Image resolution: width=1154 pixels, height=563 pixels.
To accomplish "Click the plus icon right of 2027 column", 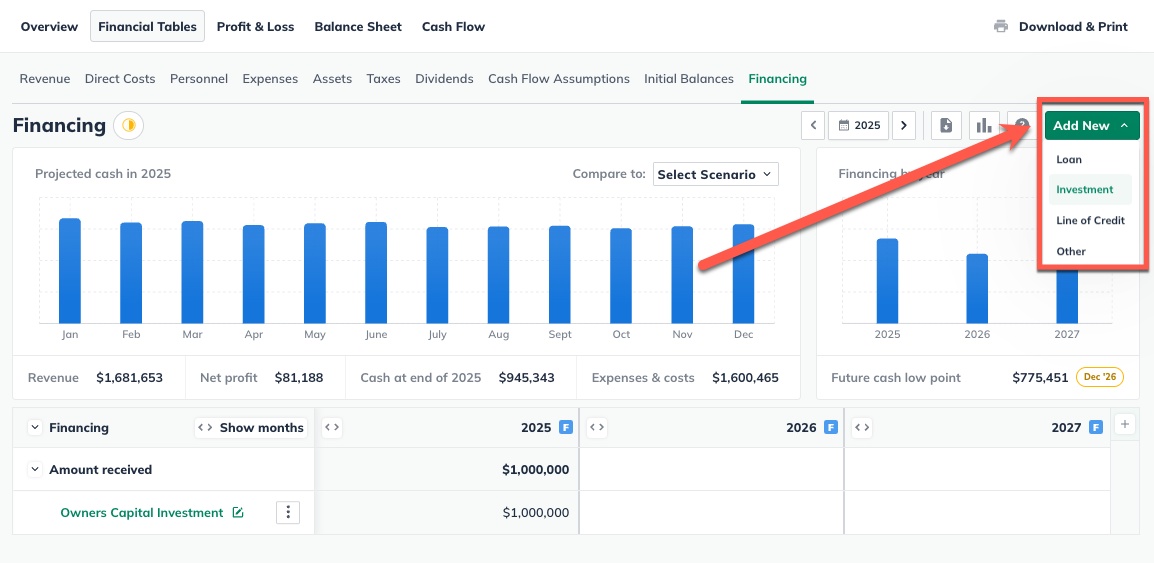I will [1125, 425].
